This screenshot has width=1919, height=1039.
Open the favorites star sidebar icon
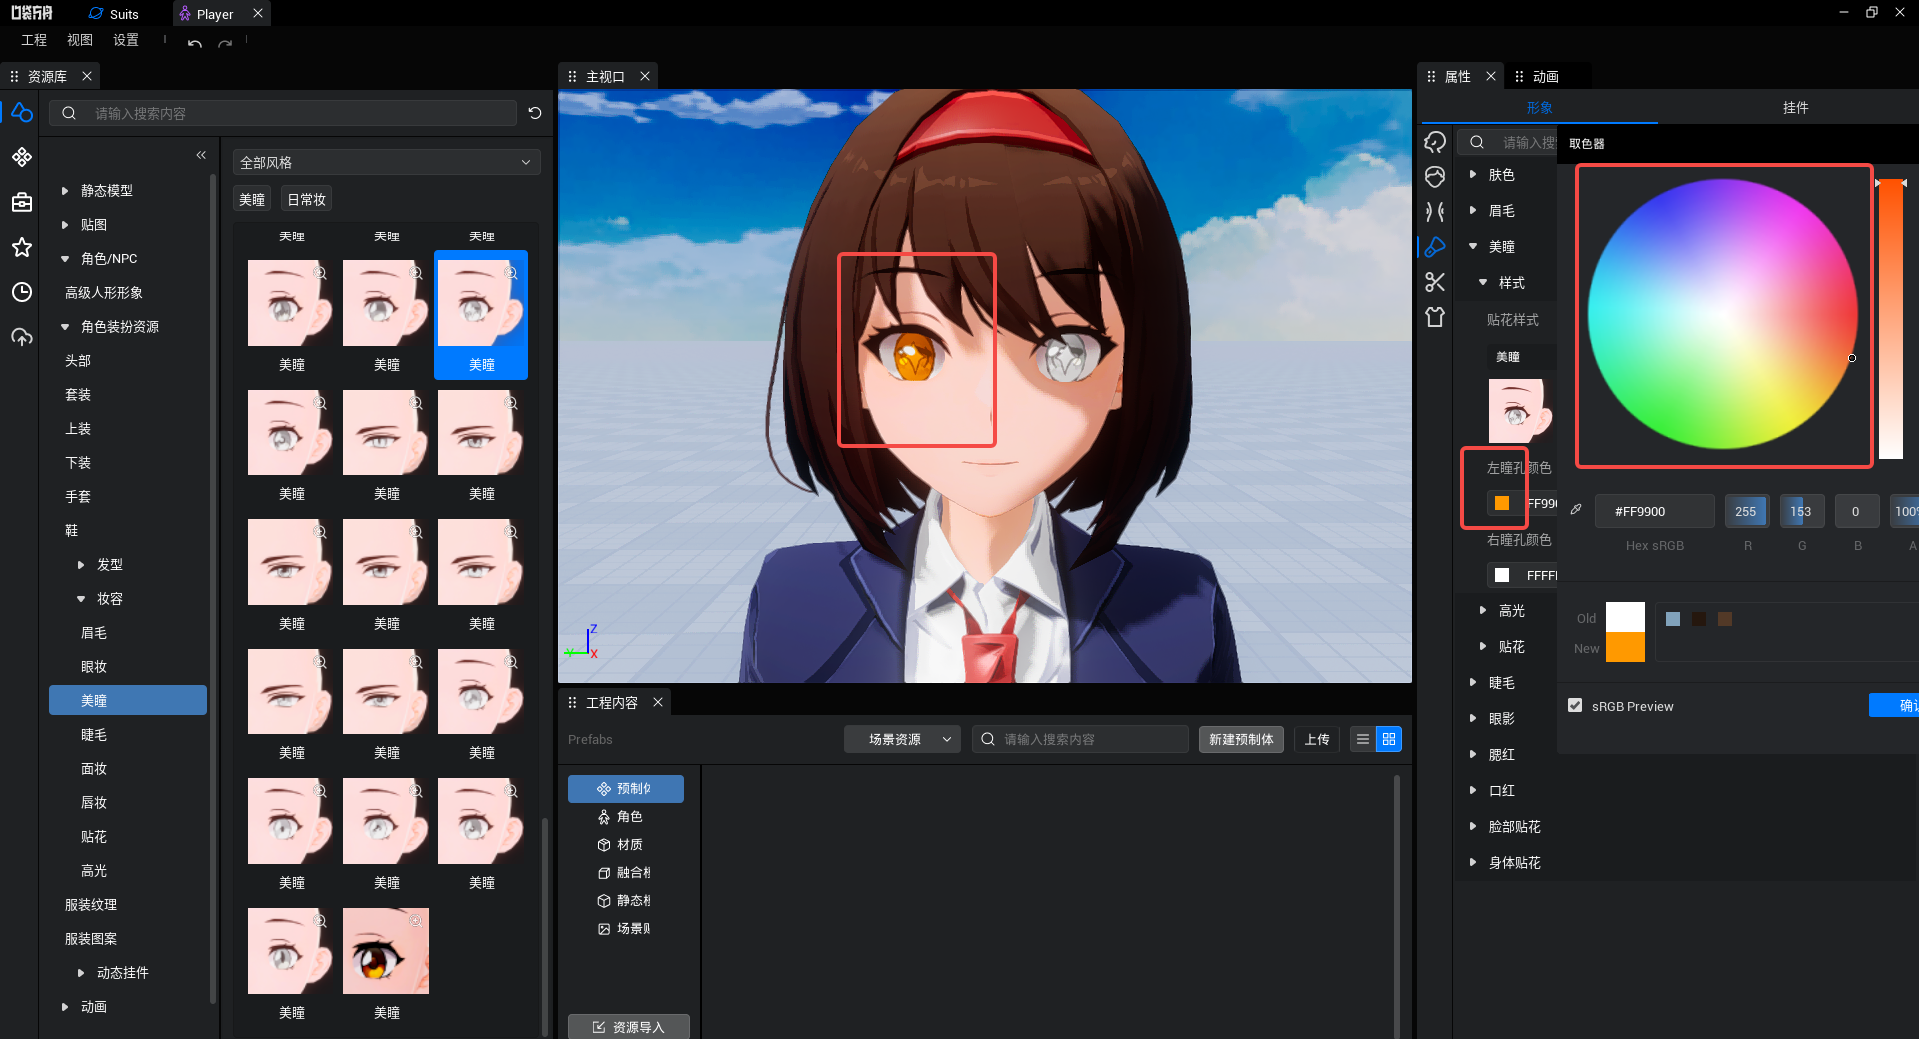pos(22,247)
